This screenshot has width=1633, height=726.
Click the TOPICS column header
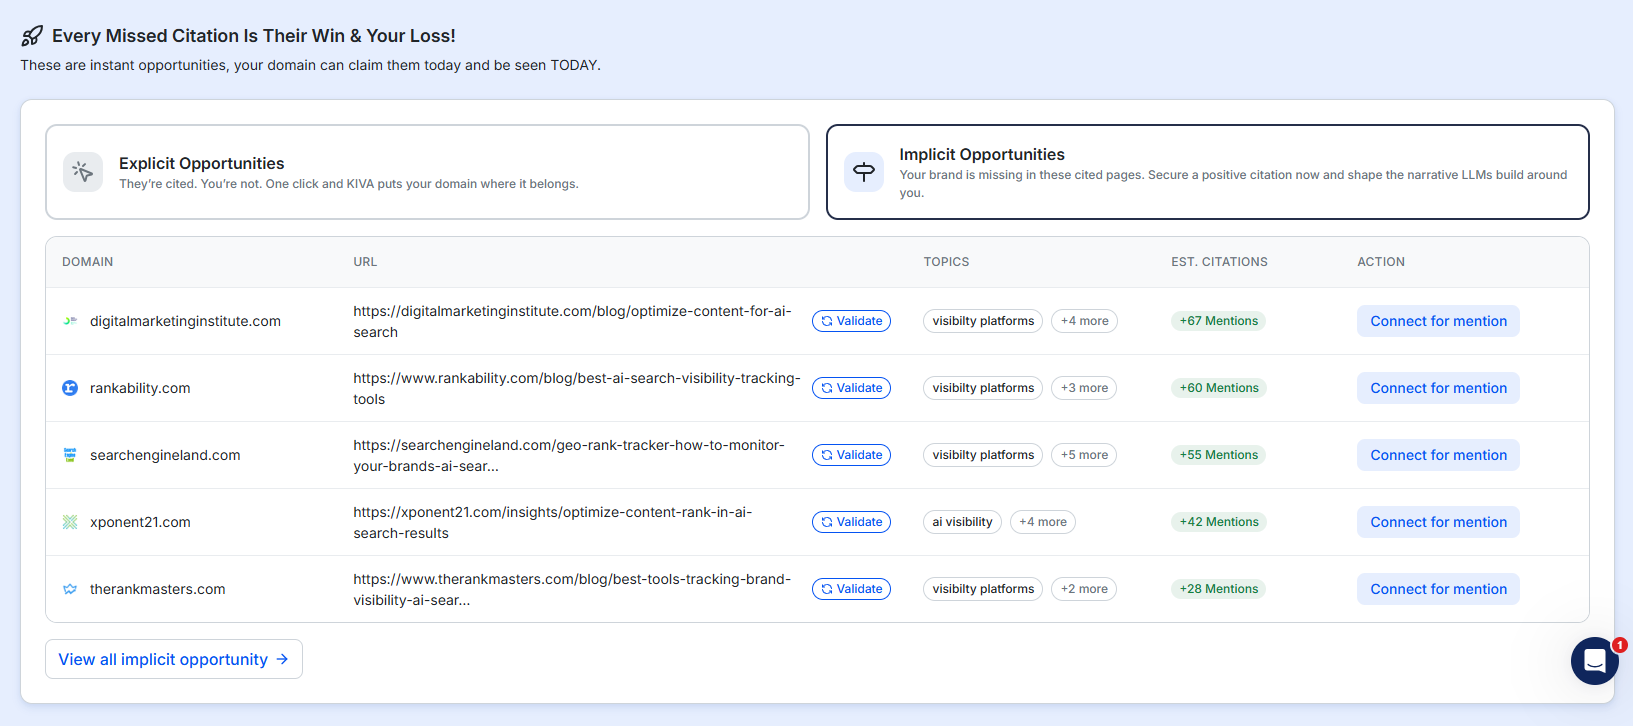point(946,262)
